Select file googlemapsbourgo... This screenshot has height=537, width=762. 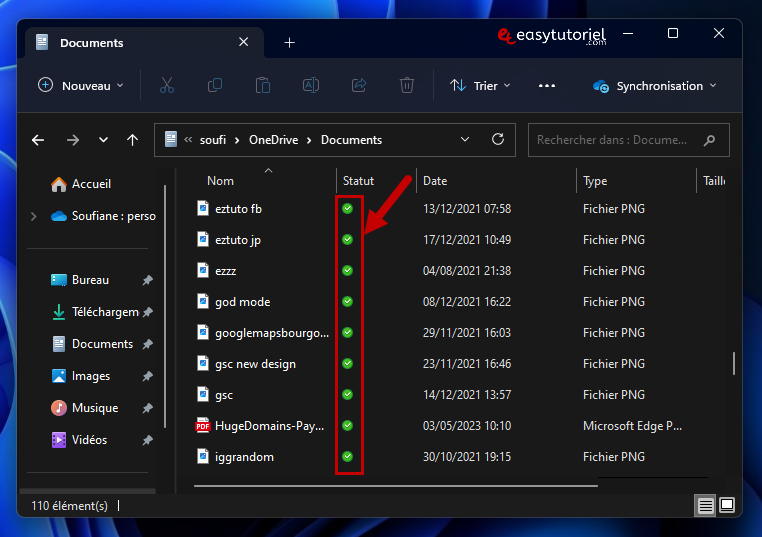pos(272,333)
